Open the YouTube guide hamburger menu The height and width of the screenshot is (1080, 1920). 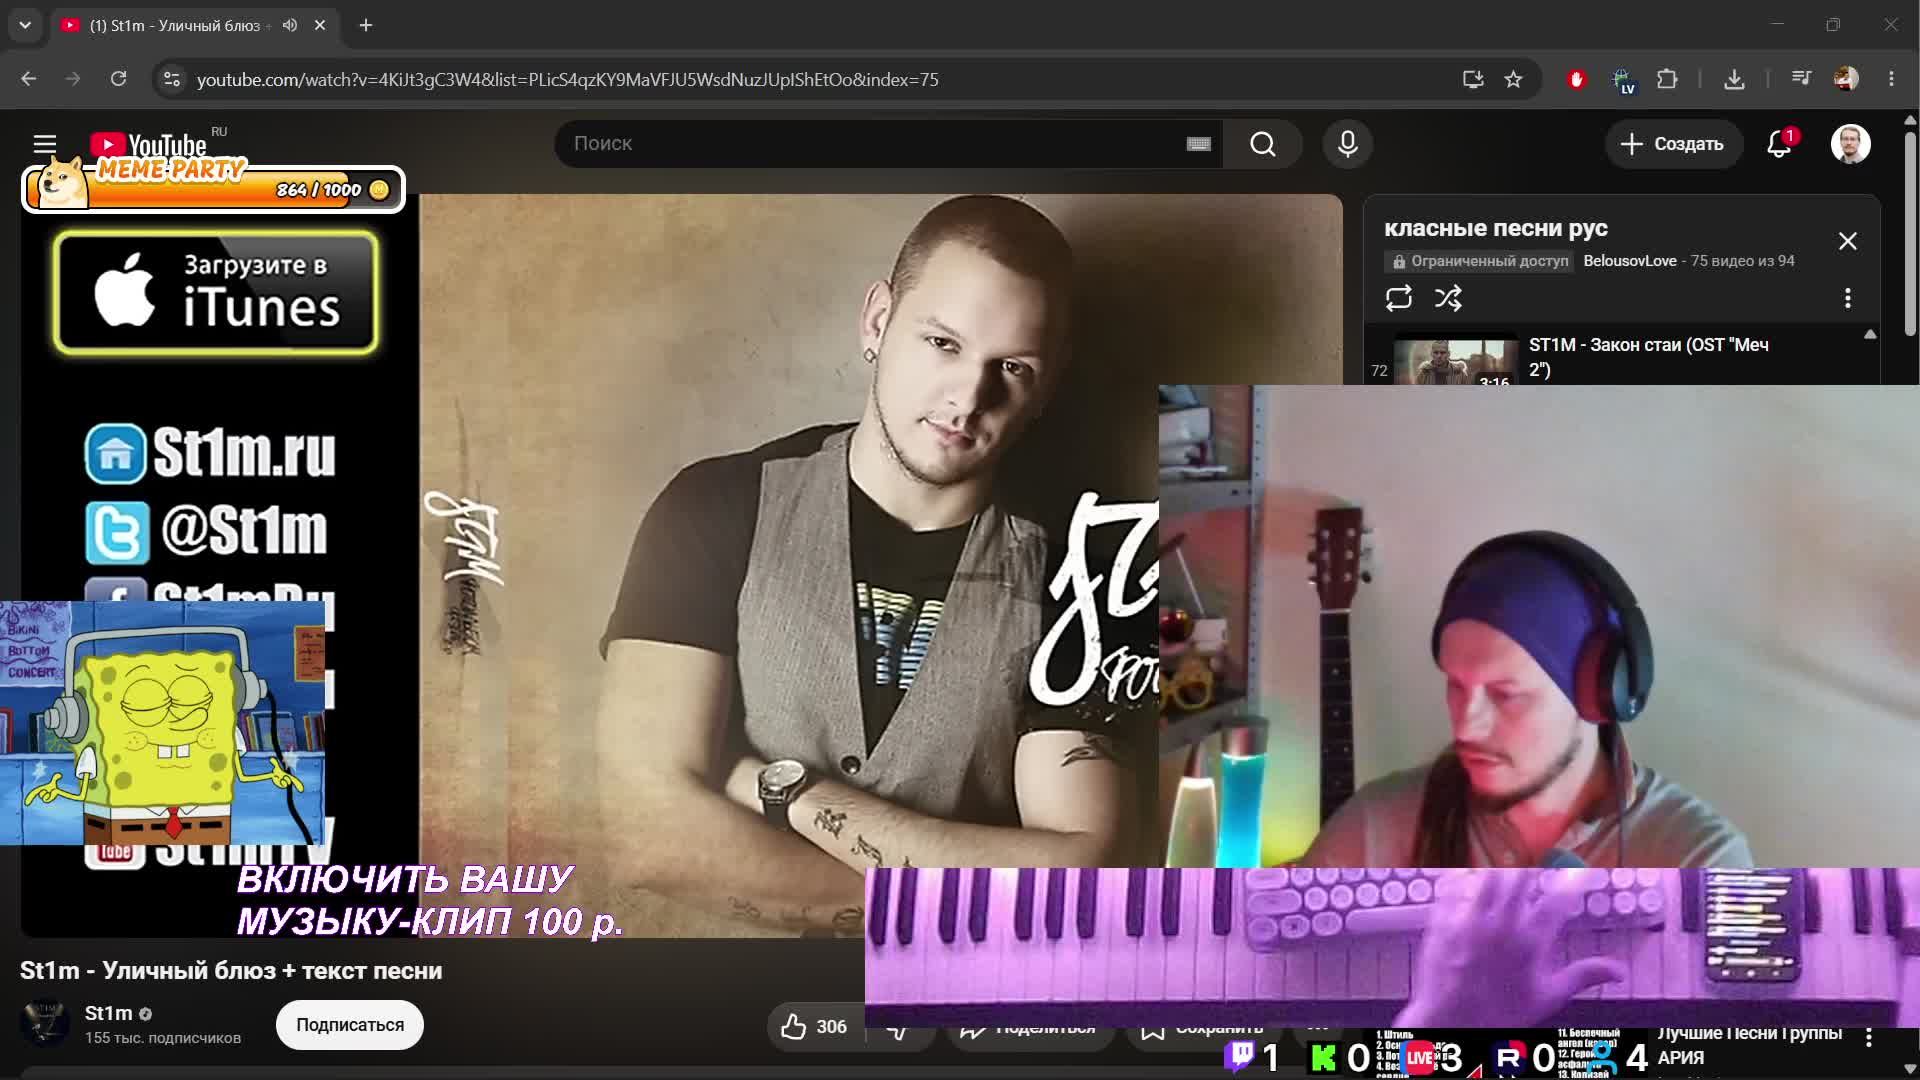coord(45,144)
